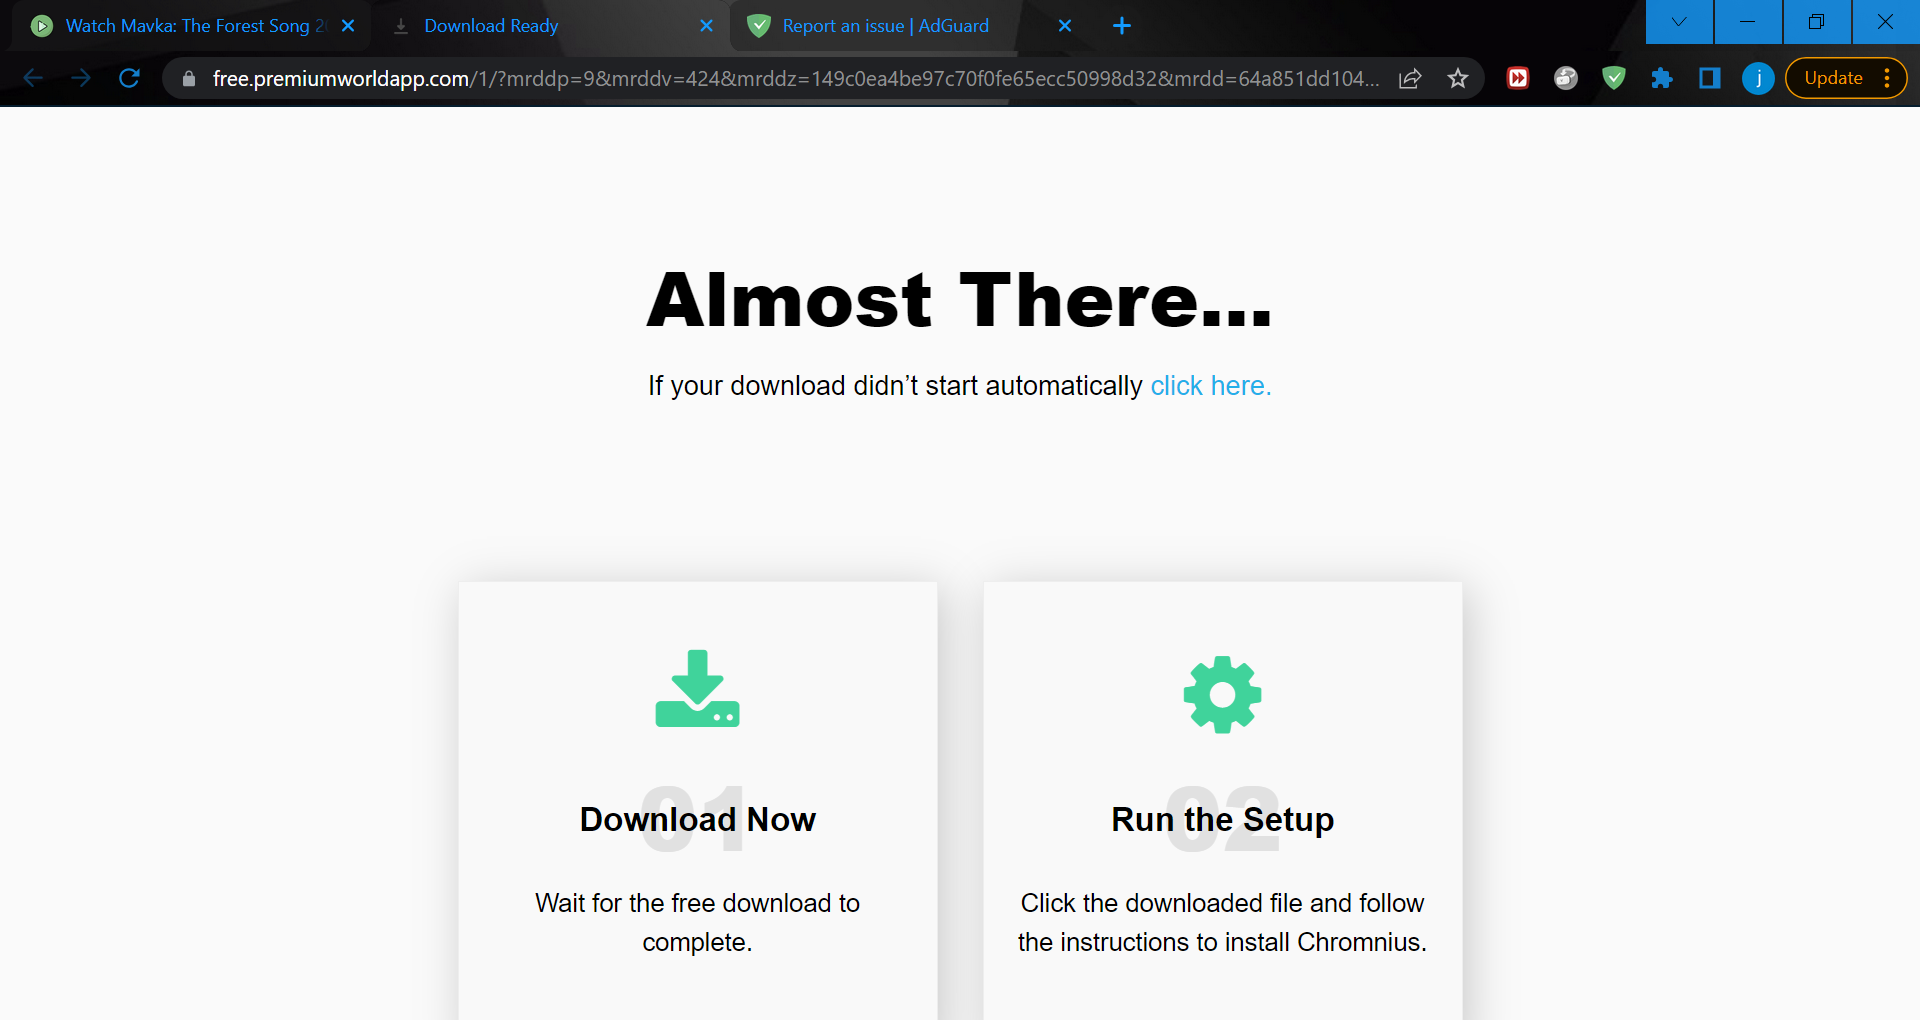Open the Extensions puzzle piece menu
Image resolution: width=1920 pixels, height=1020 pixels.
pos(1662,78)
